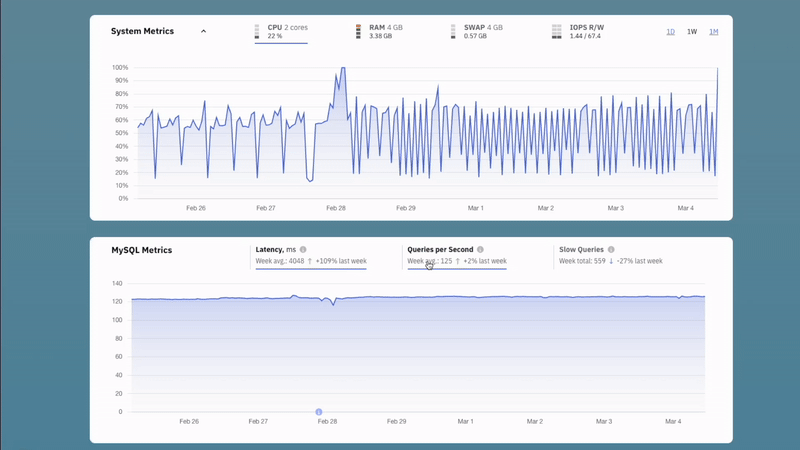
Task: Click the IOPS read/write bars icon
Action: pos(557,32)
